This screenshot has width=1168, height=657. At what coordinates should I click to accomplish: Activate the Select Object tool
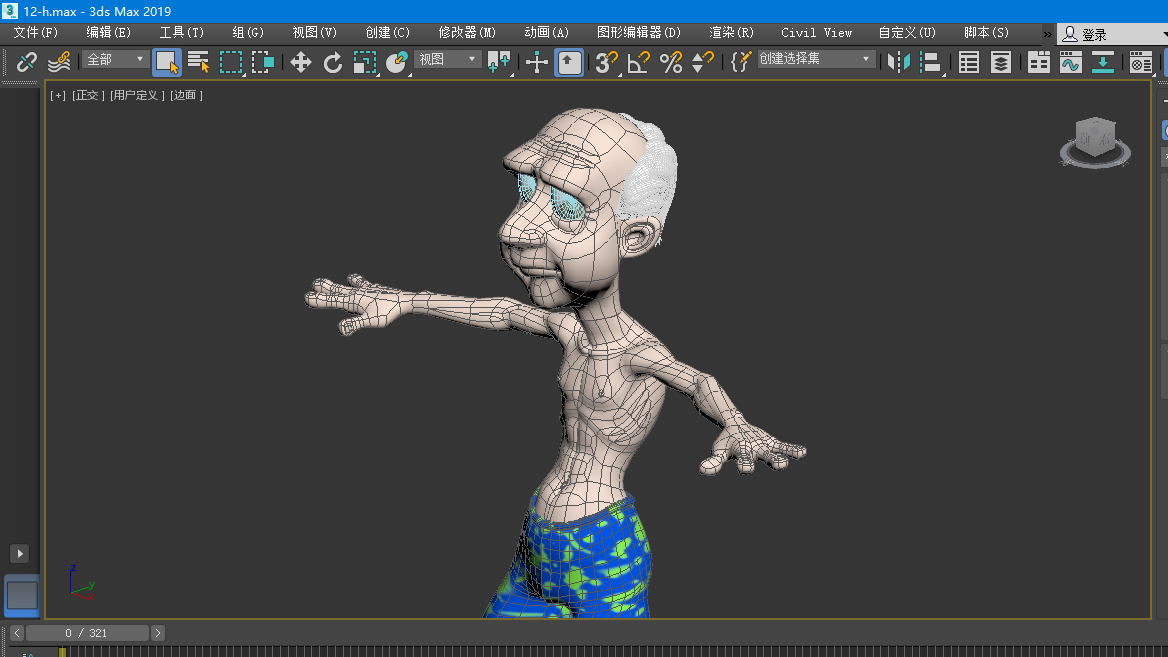[x=167, y=63]
